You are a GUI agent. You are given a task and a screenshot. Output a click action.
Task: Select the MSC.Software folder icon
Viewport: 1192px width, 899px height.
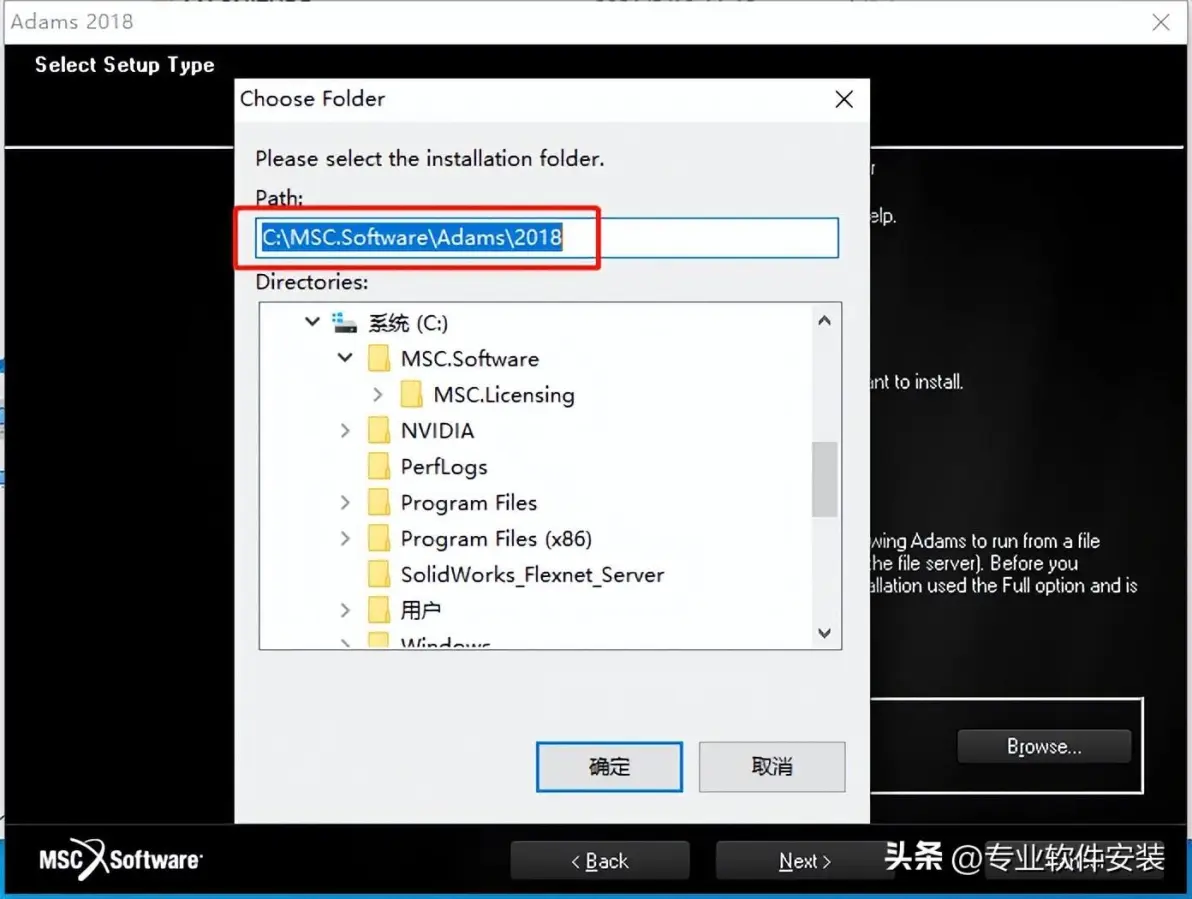[x=379, y=358]
